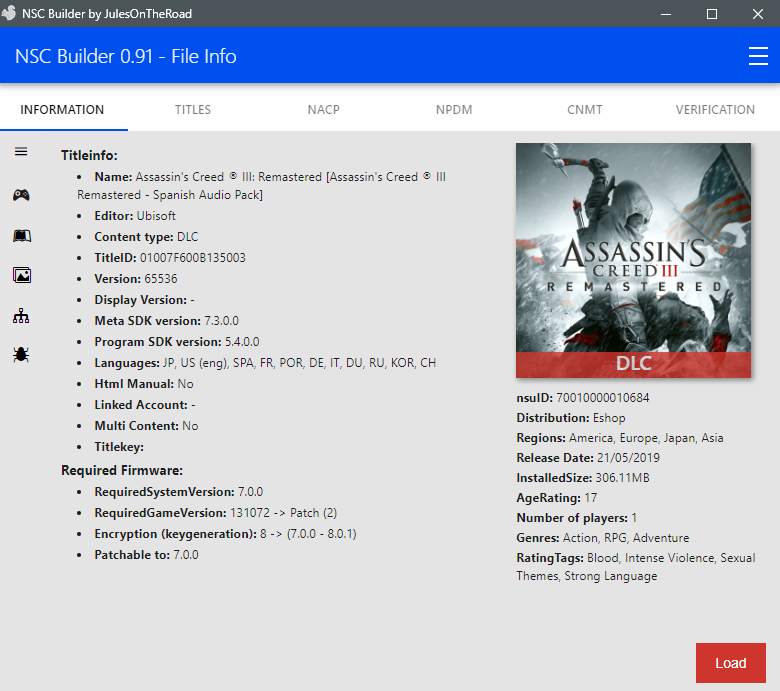Screen dimensions: 780x691
Task: Minimize the NSC Builder window
Action: pyautogui.click(x=666, y=13)
